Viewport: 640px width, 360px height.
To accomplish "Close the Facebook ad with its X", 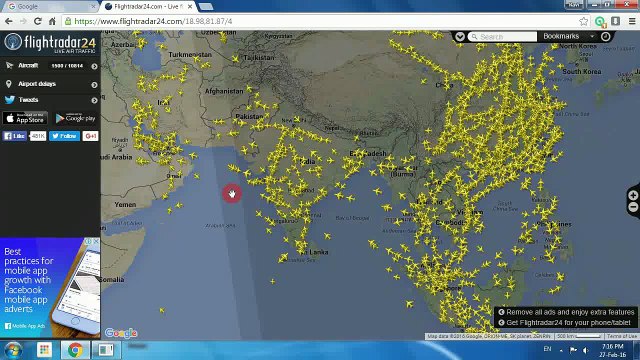I will pos(96,241).
